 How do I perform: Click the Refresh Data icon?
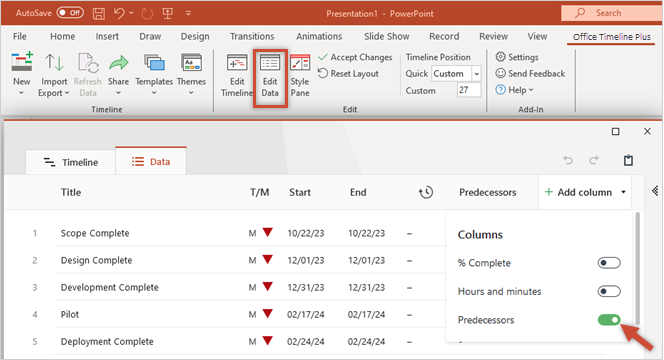88,63
